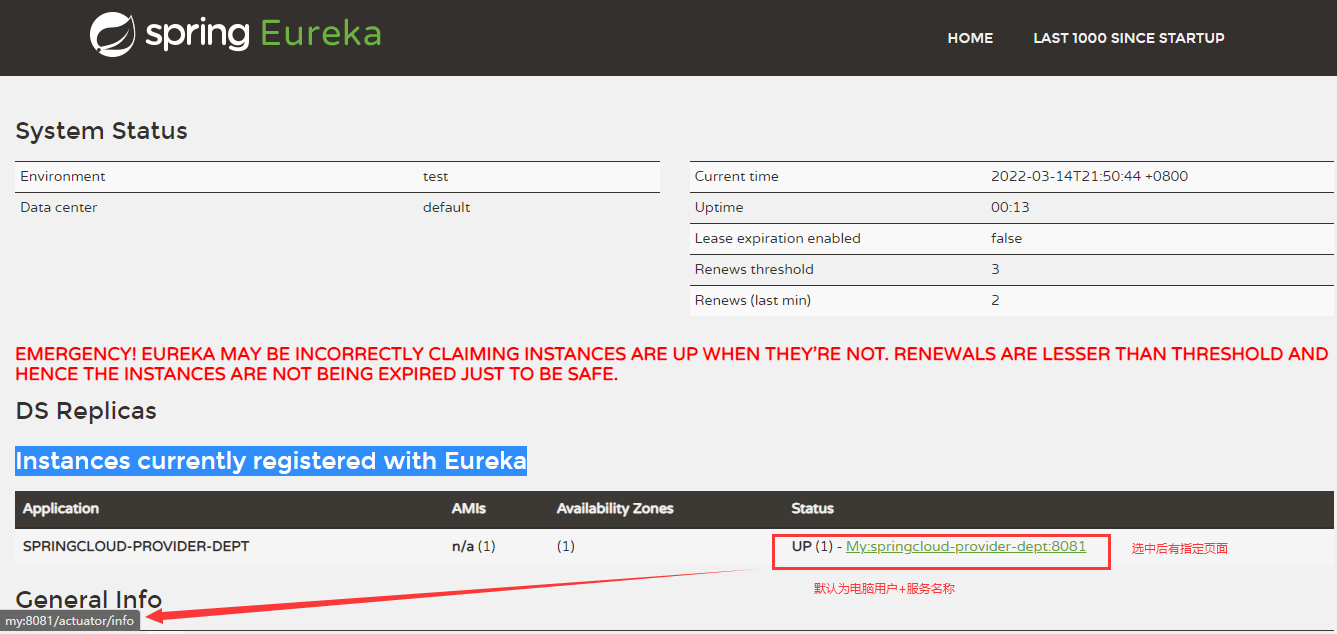Click the Availability Zones column header

tap(615, 508)
